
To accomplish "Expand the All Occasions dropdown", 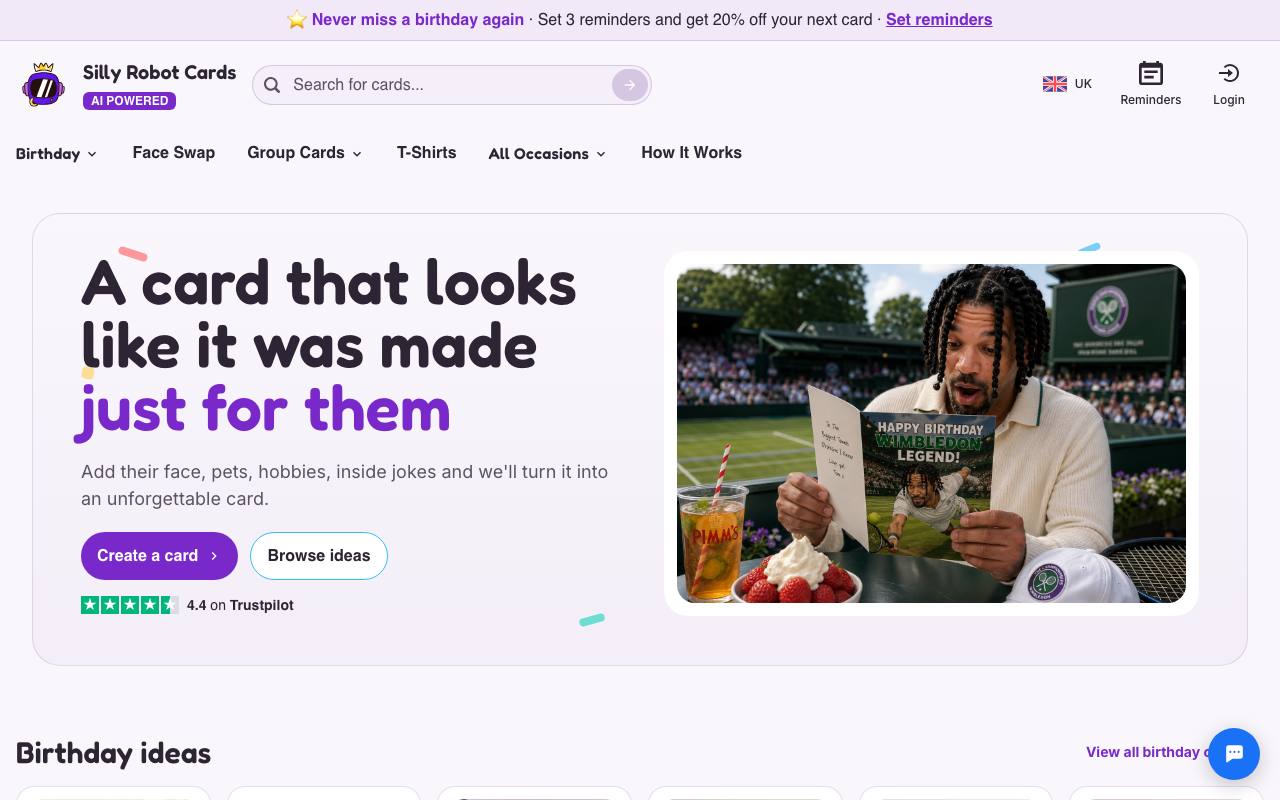I will [x=547, y=153].
